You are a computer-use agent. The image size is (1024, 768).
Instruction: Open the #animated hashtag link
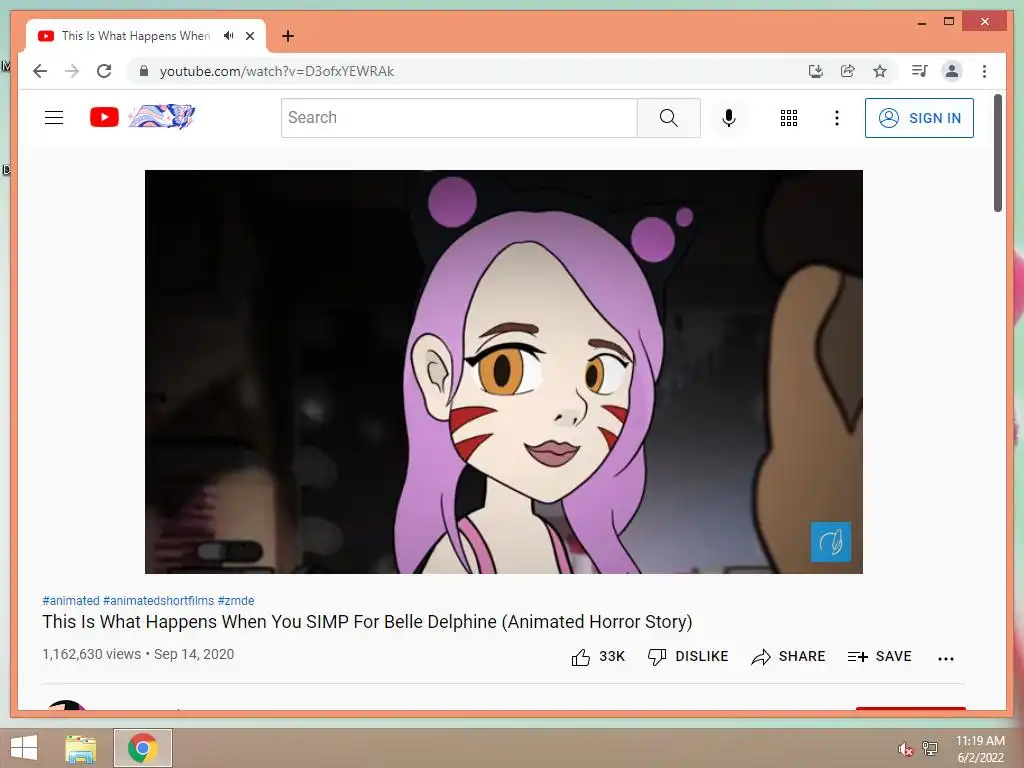pos(71,601)
